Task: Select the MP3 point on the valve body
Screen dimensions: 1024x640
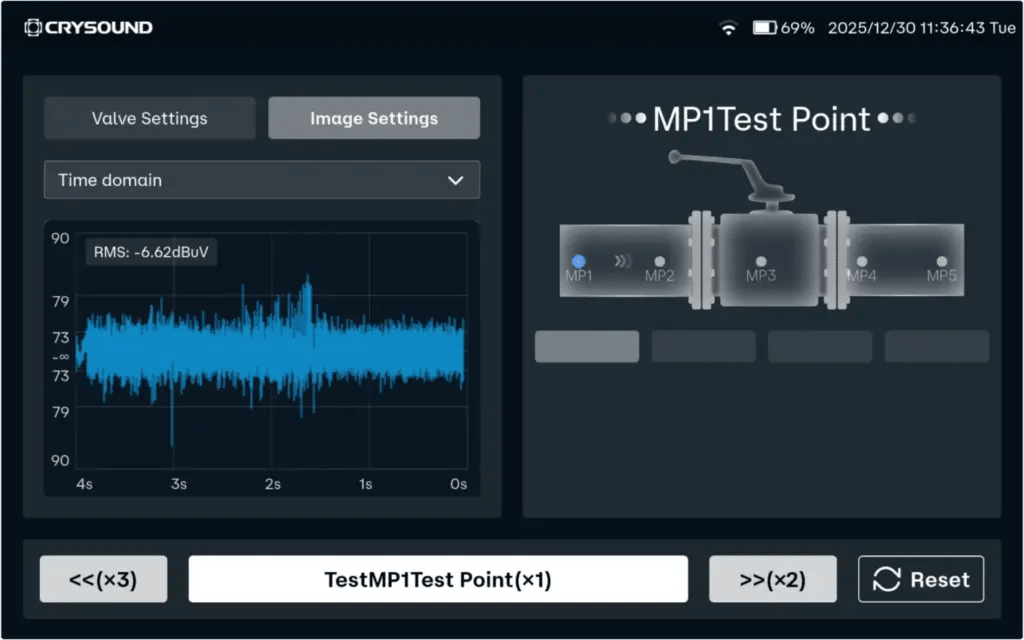Action: (x=760, y=261)
